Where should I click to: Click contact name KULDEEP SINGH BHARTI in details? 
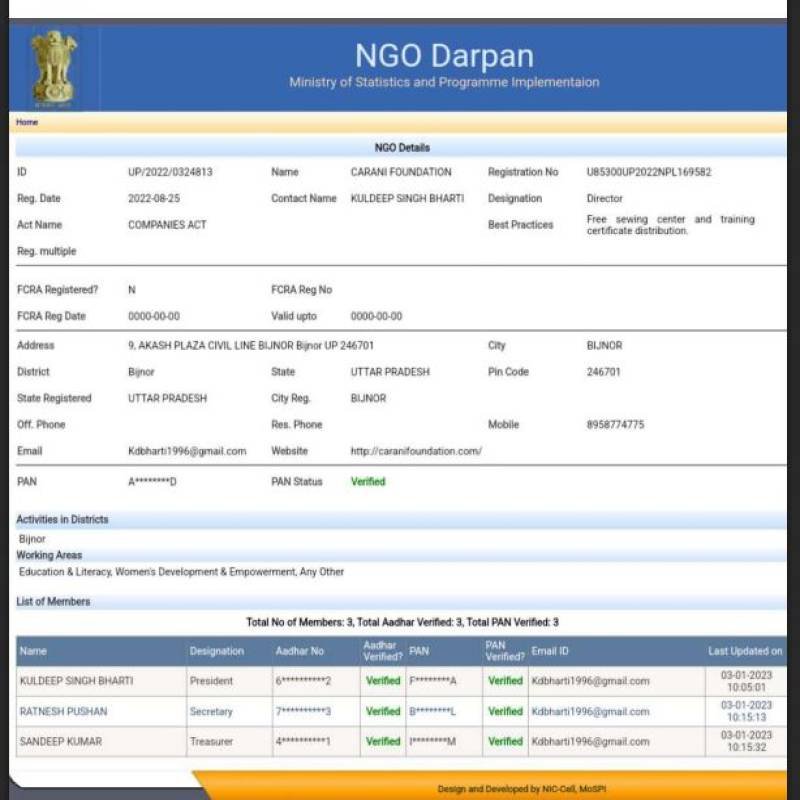click(407, 198)
